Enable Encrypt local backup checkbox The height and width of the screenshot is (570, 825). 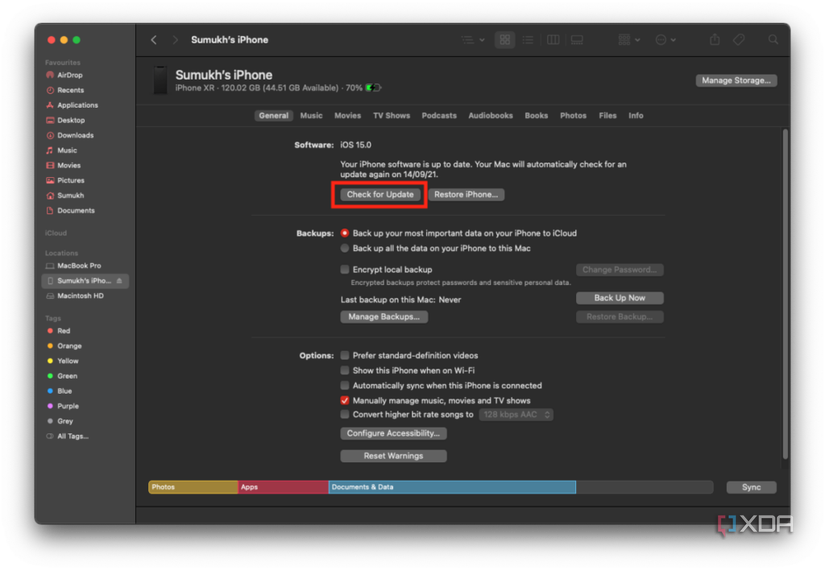[x=345, y=269]
